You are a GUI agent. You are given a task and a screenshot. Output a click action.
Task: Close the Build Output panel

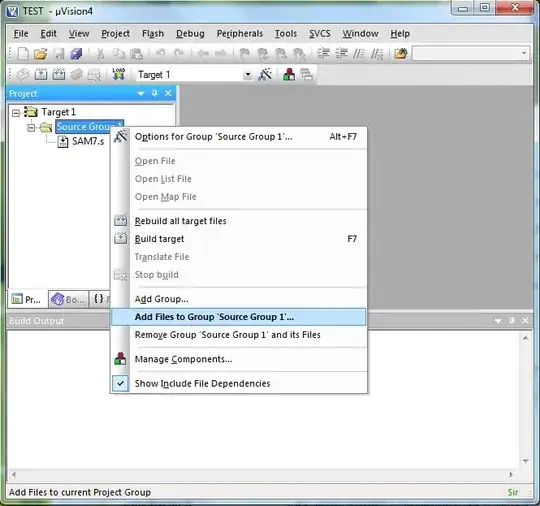pyautogui.click(x=525, y=321)
